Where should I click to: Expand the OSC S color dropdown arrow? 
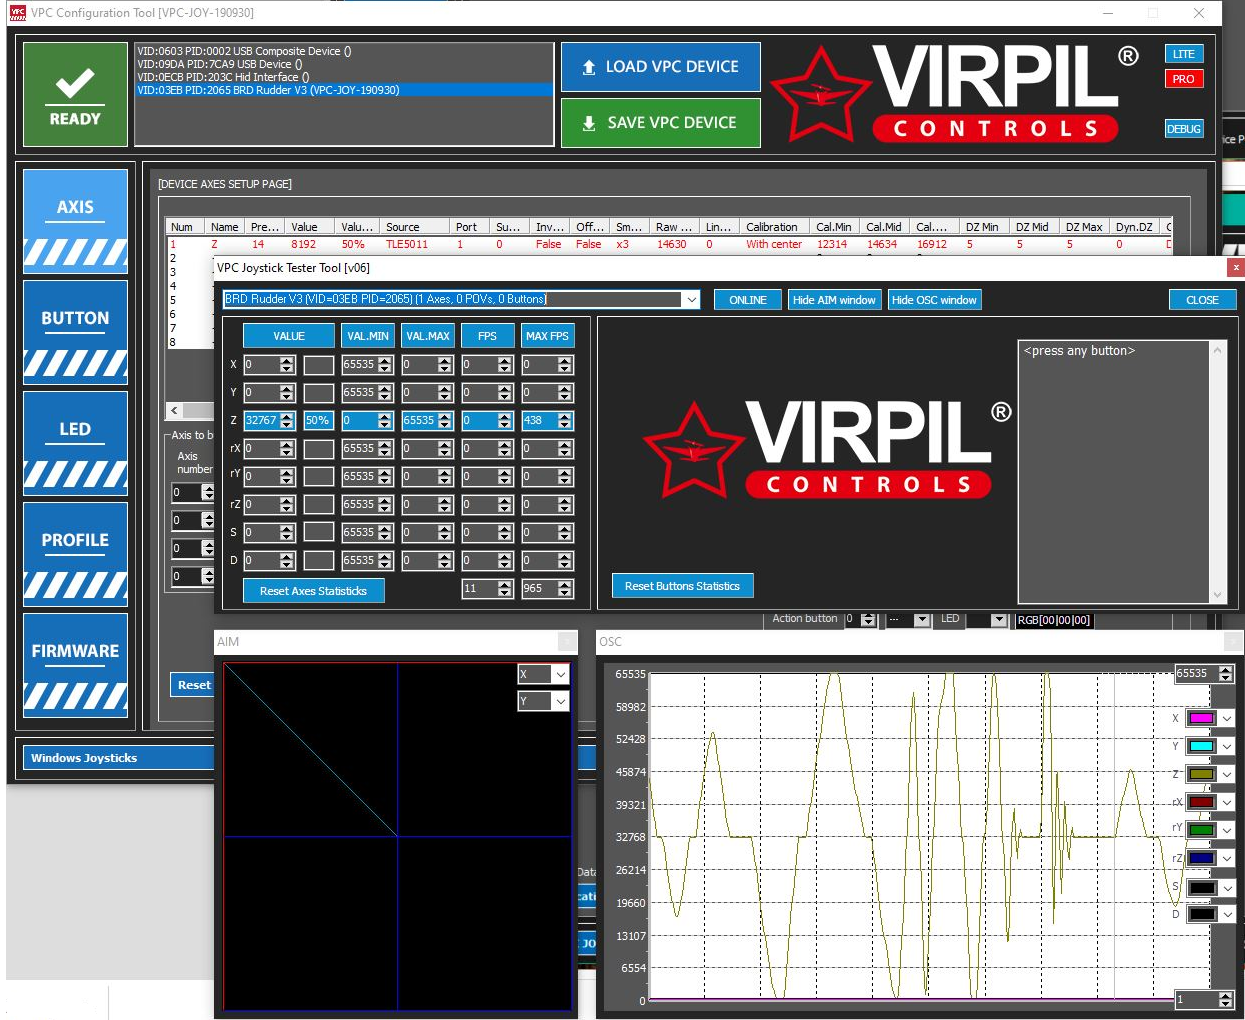tap(1227, 887)
